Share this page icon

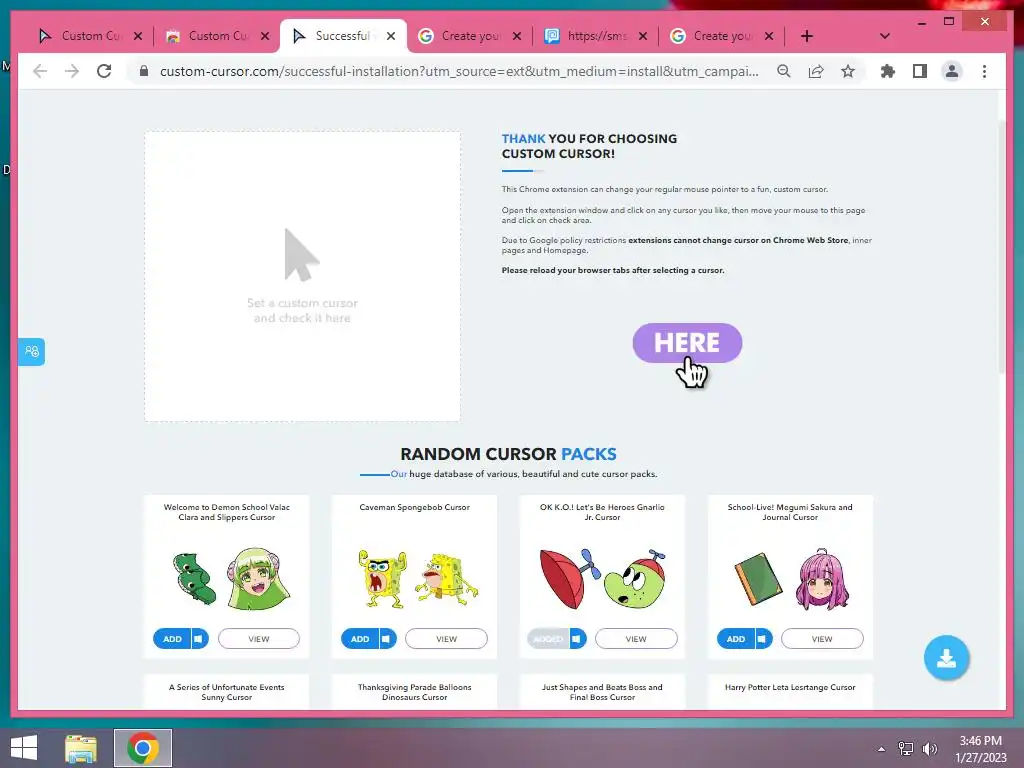pos(816,71)
